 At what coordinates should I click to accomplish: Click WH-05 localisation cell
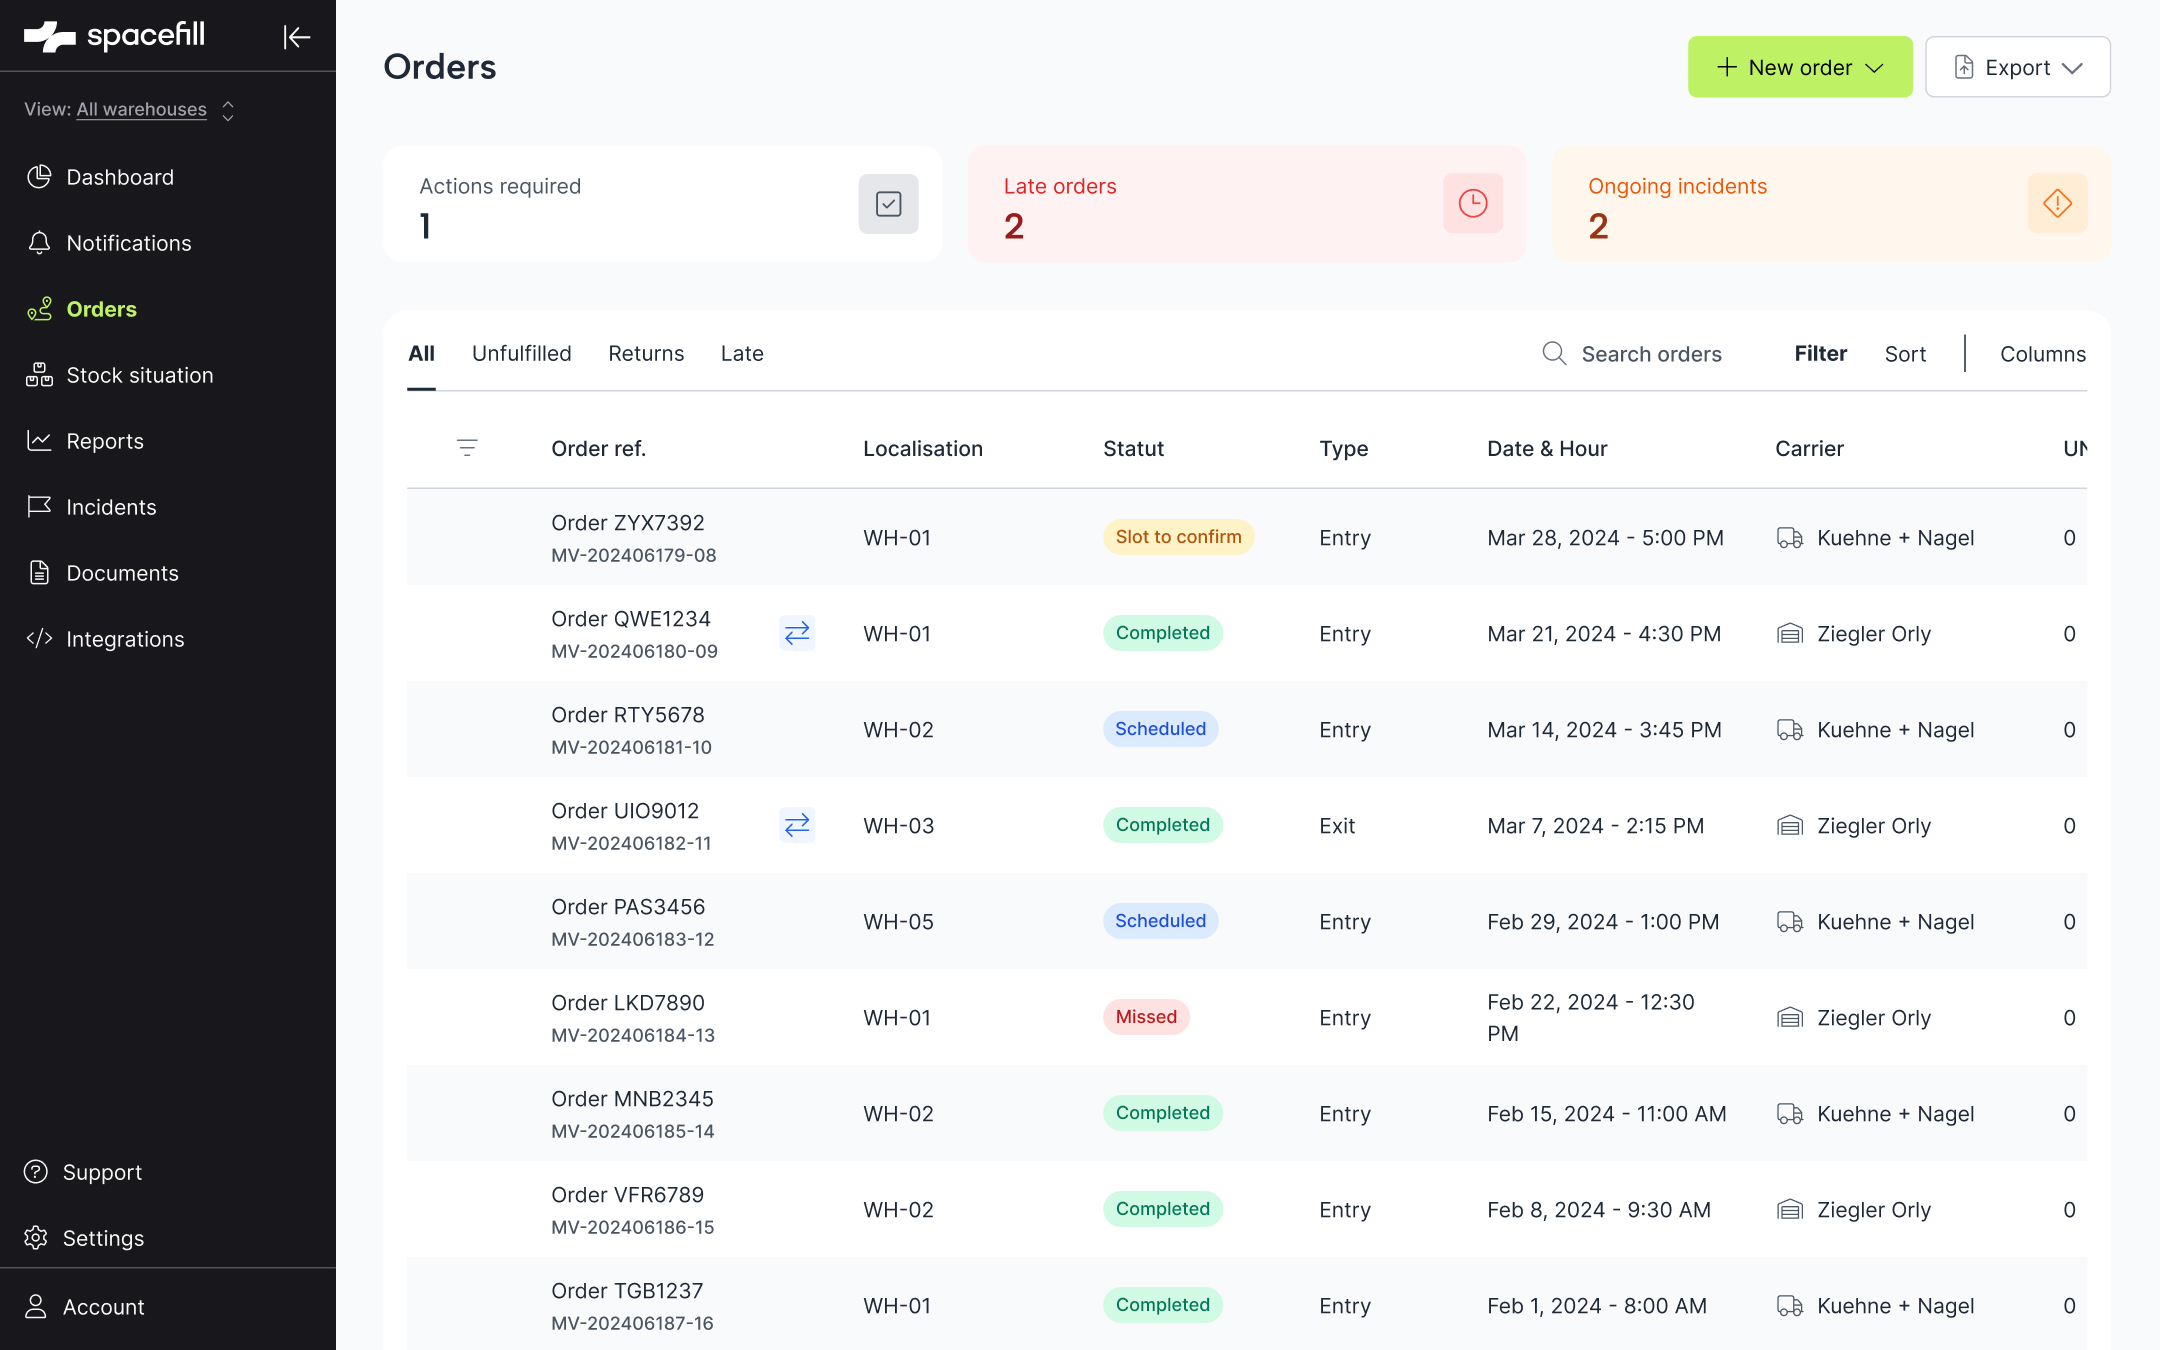(898, 922)
